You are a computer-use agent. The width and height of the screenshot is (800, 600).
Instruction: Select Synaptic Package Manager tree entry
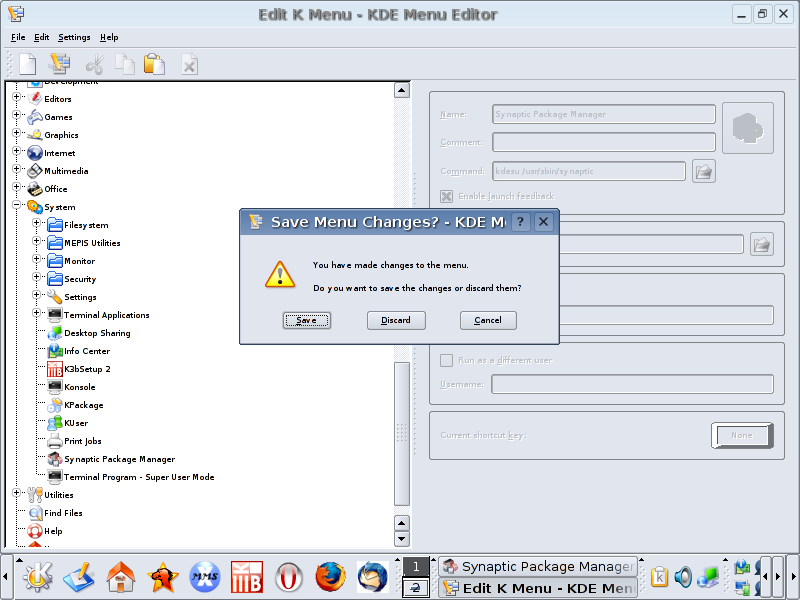tap(119, 459)
